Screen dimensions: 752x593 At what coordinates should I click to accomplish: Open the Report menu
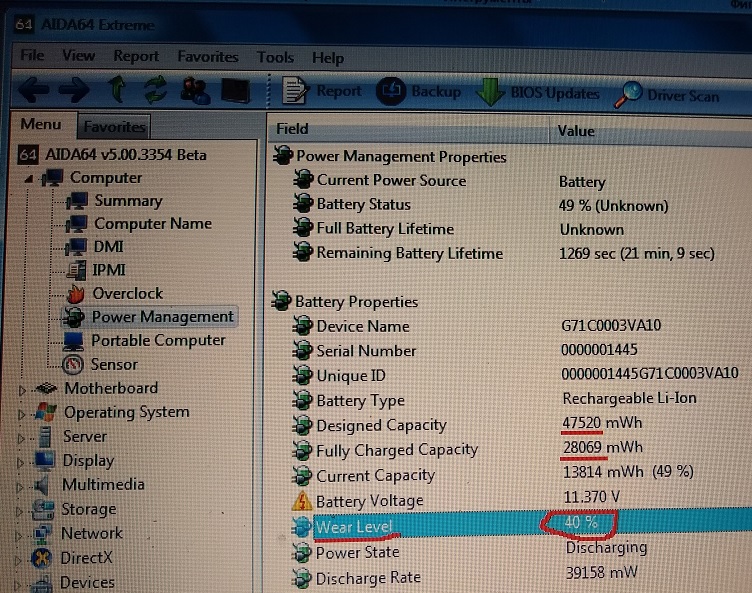(136, 57)
